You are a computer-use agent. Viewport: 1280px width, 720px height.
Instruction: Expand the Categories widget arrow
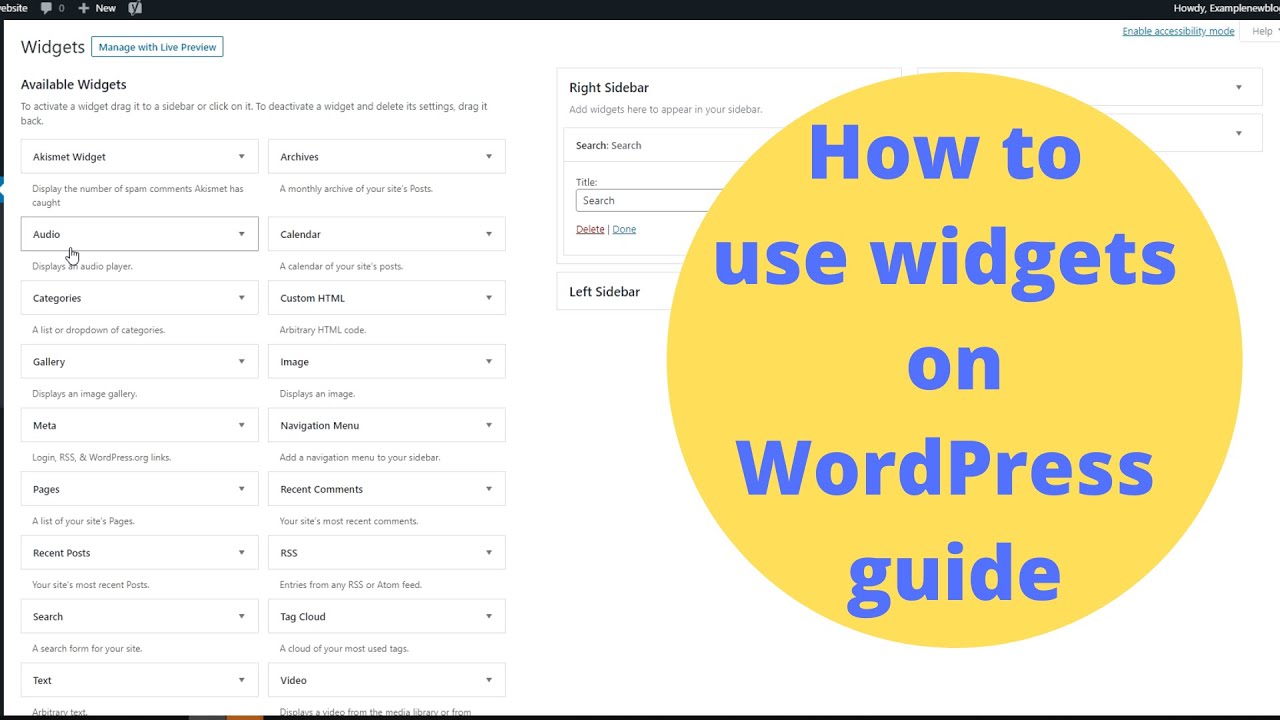click(241, 298)
